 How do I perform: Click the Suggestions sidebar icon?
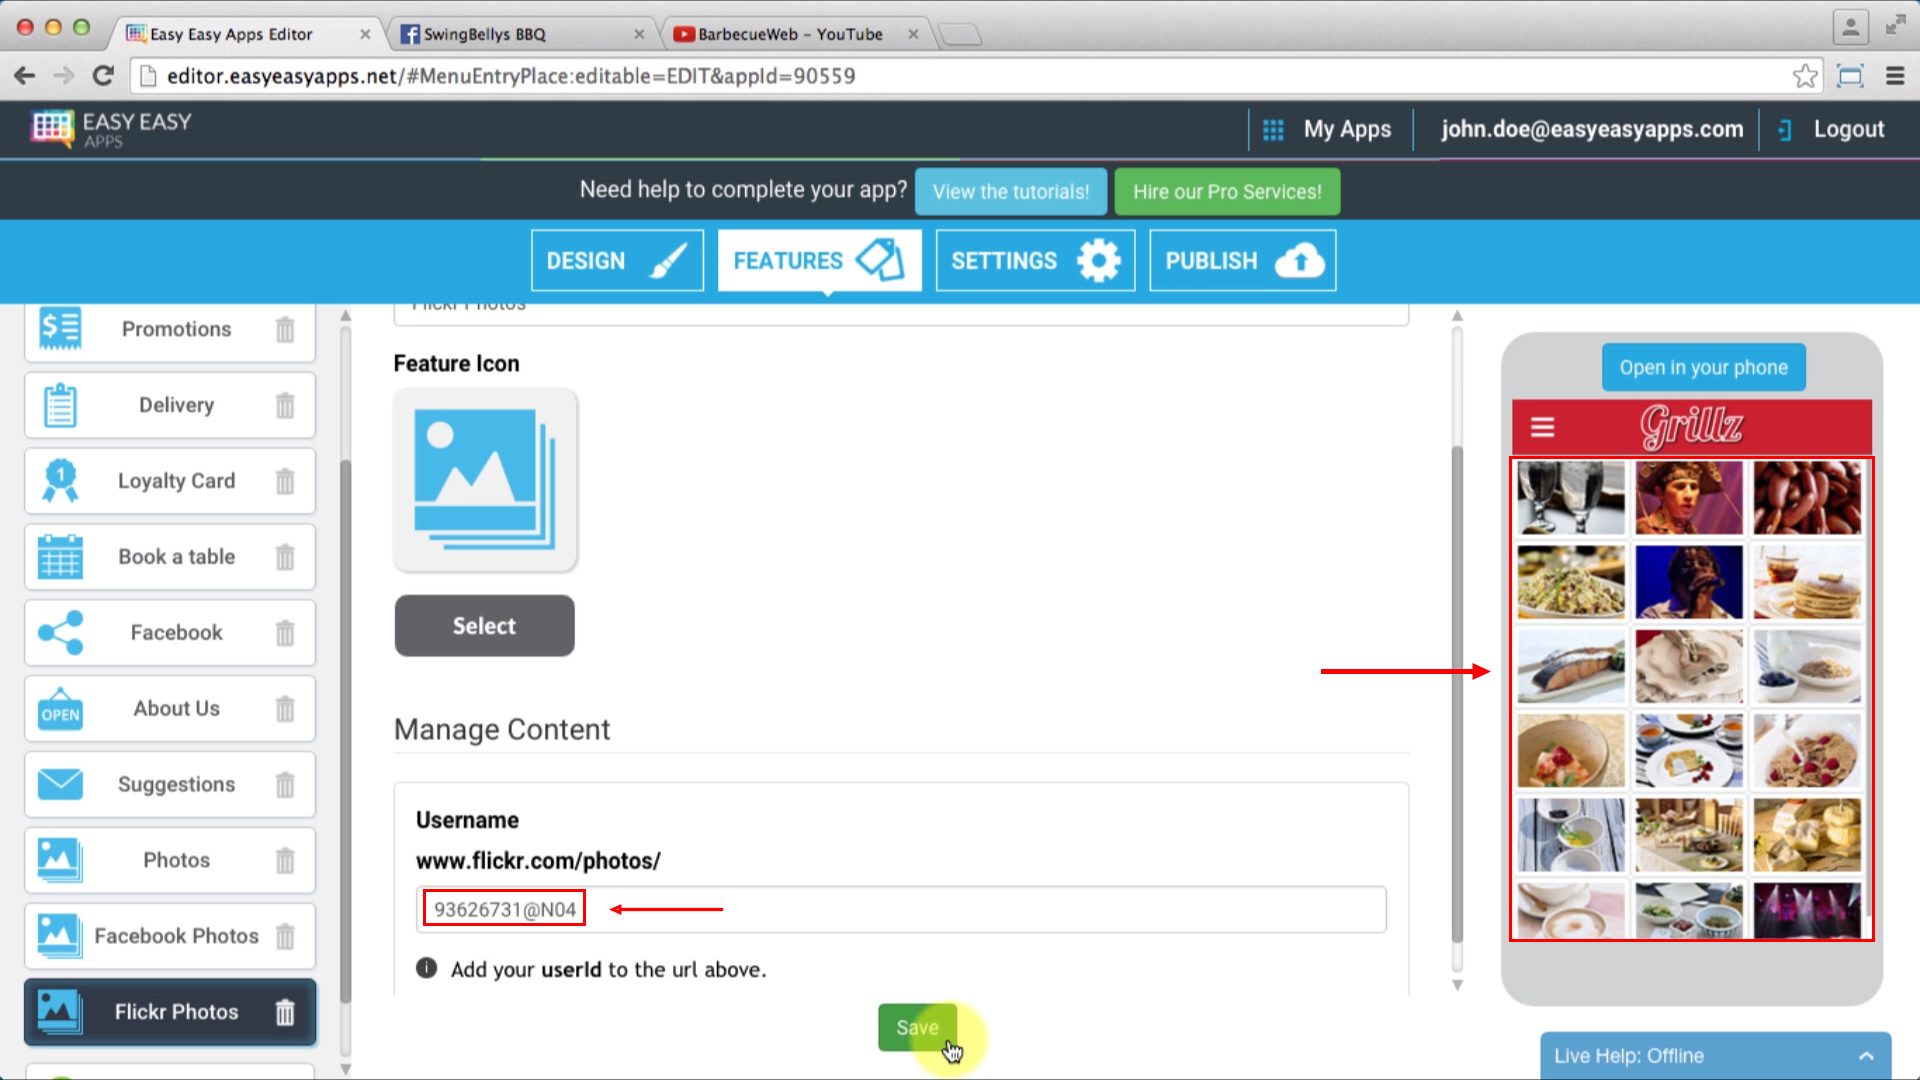[58, 783]
